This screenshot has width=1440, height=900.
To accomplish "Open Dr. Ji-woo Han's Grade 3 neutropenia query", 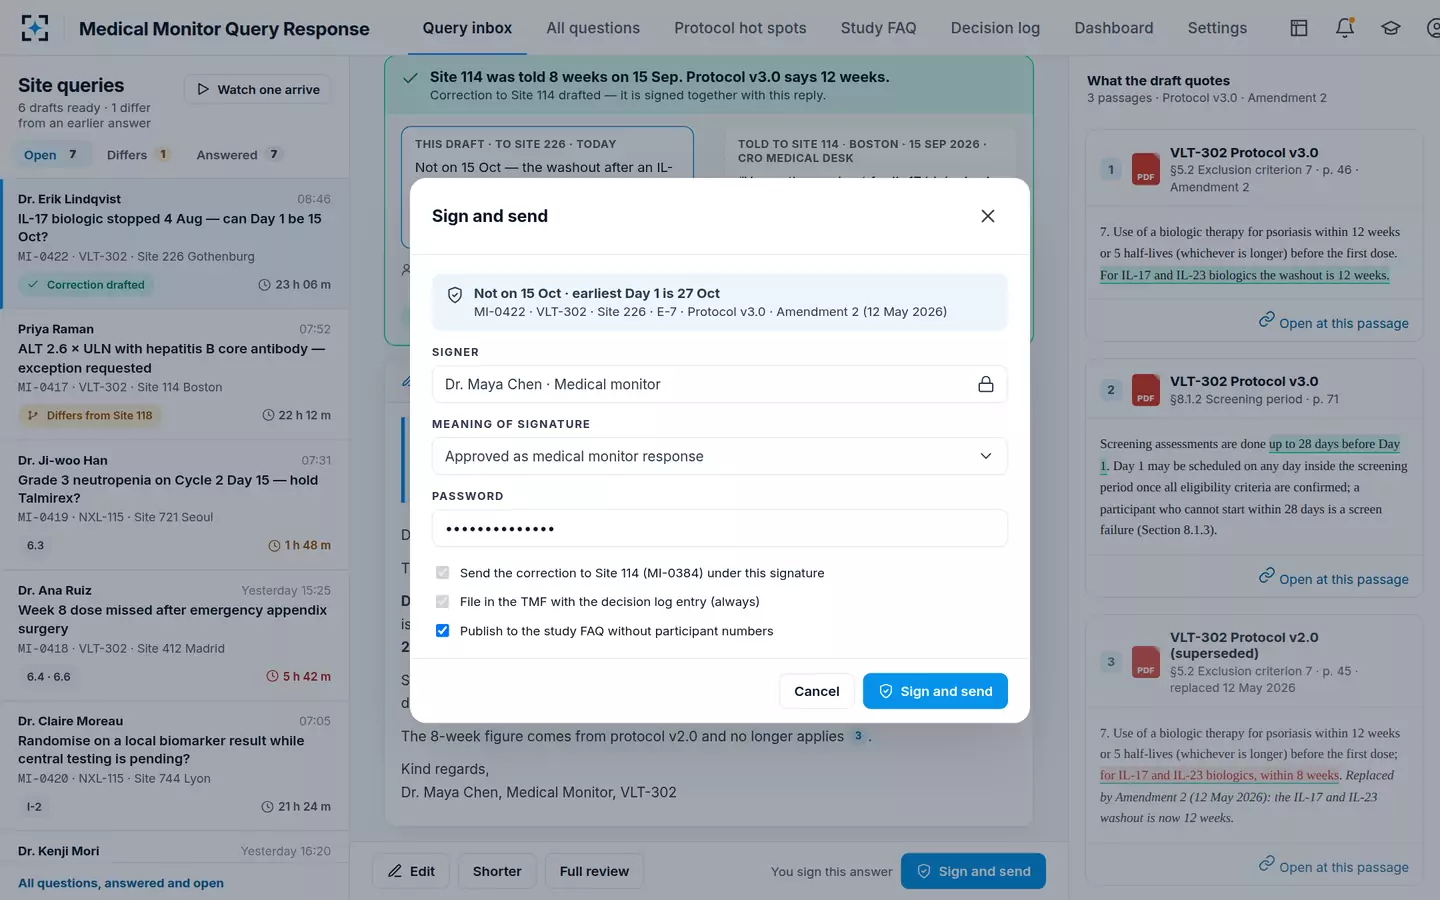I will [x=175, y=505].
